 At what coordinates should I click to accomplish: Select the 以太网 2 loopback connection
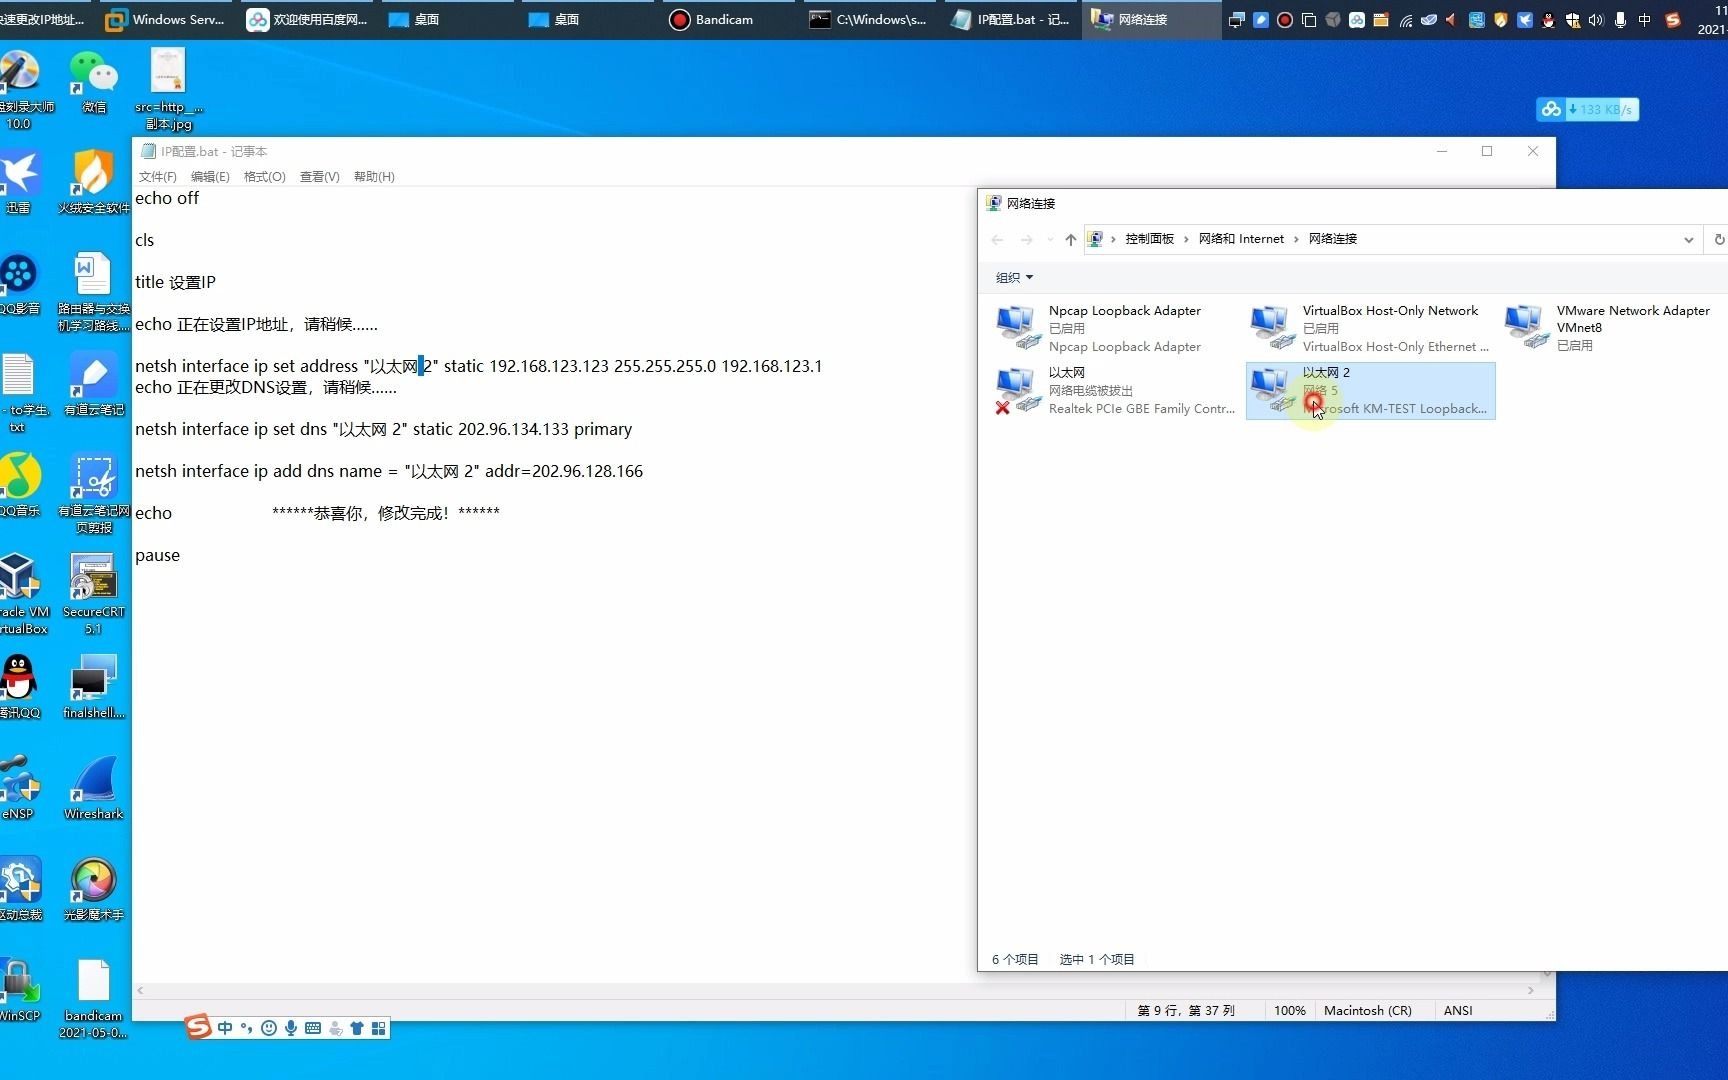click(x=1370, y=391)
